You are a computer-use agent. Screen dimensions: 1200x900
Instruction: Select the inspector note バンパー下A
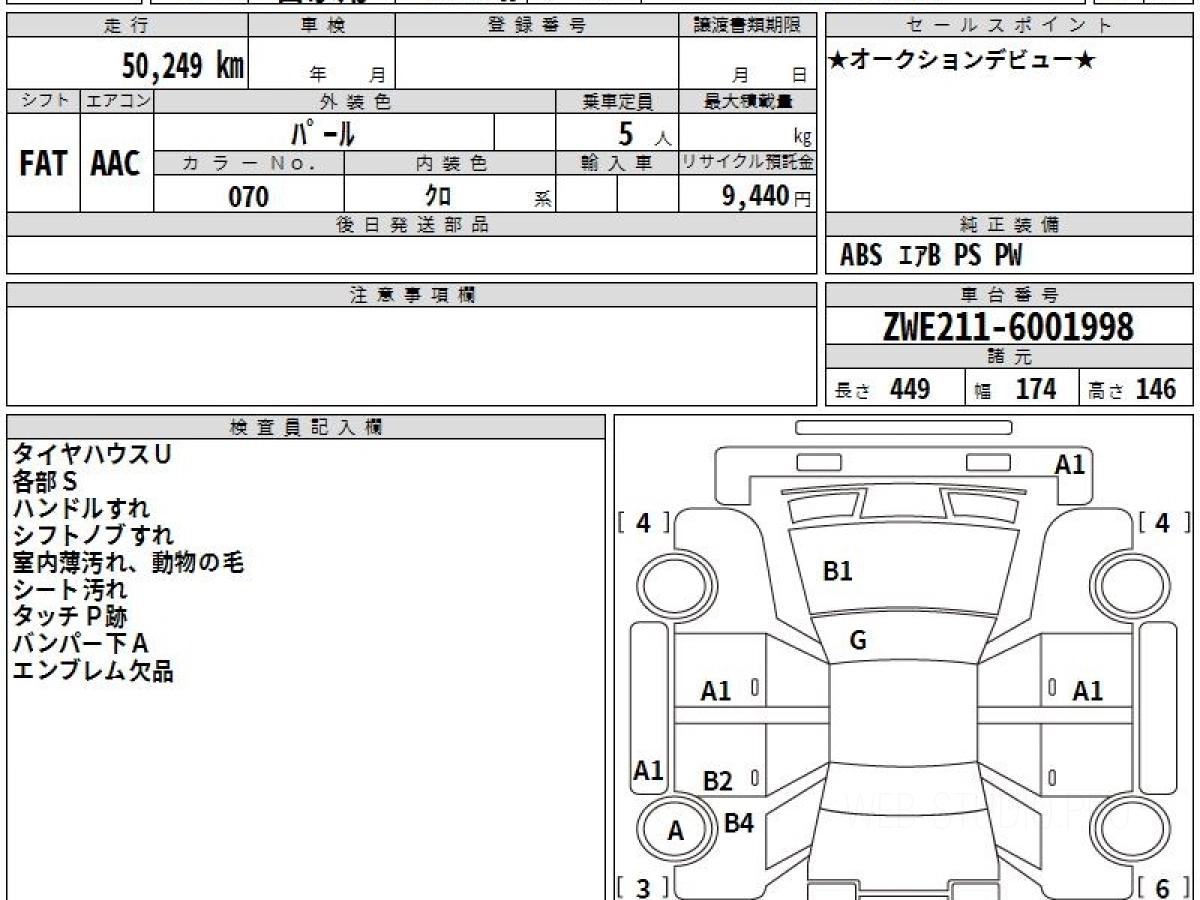(x=80, y=643)
